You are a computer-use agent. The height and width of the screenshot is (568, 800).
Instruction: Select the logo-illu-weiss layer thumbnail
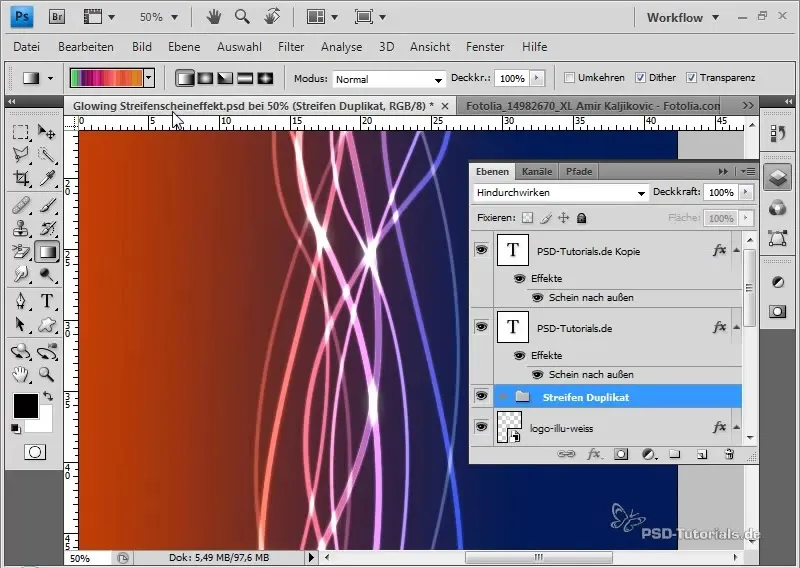pyautogui.click(x=509, y=427)
